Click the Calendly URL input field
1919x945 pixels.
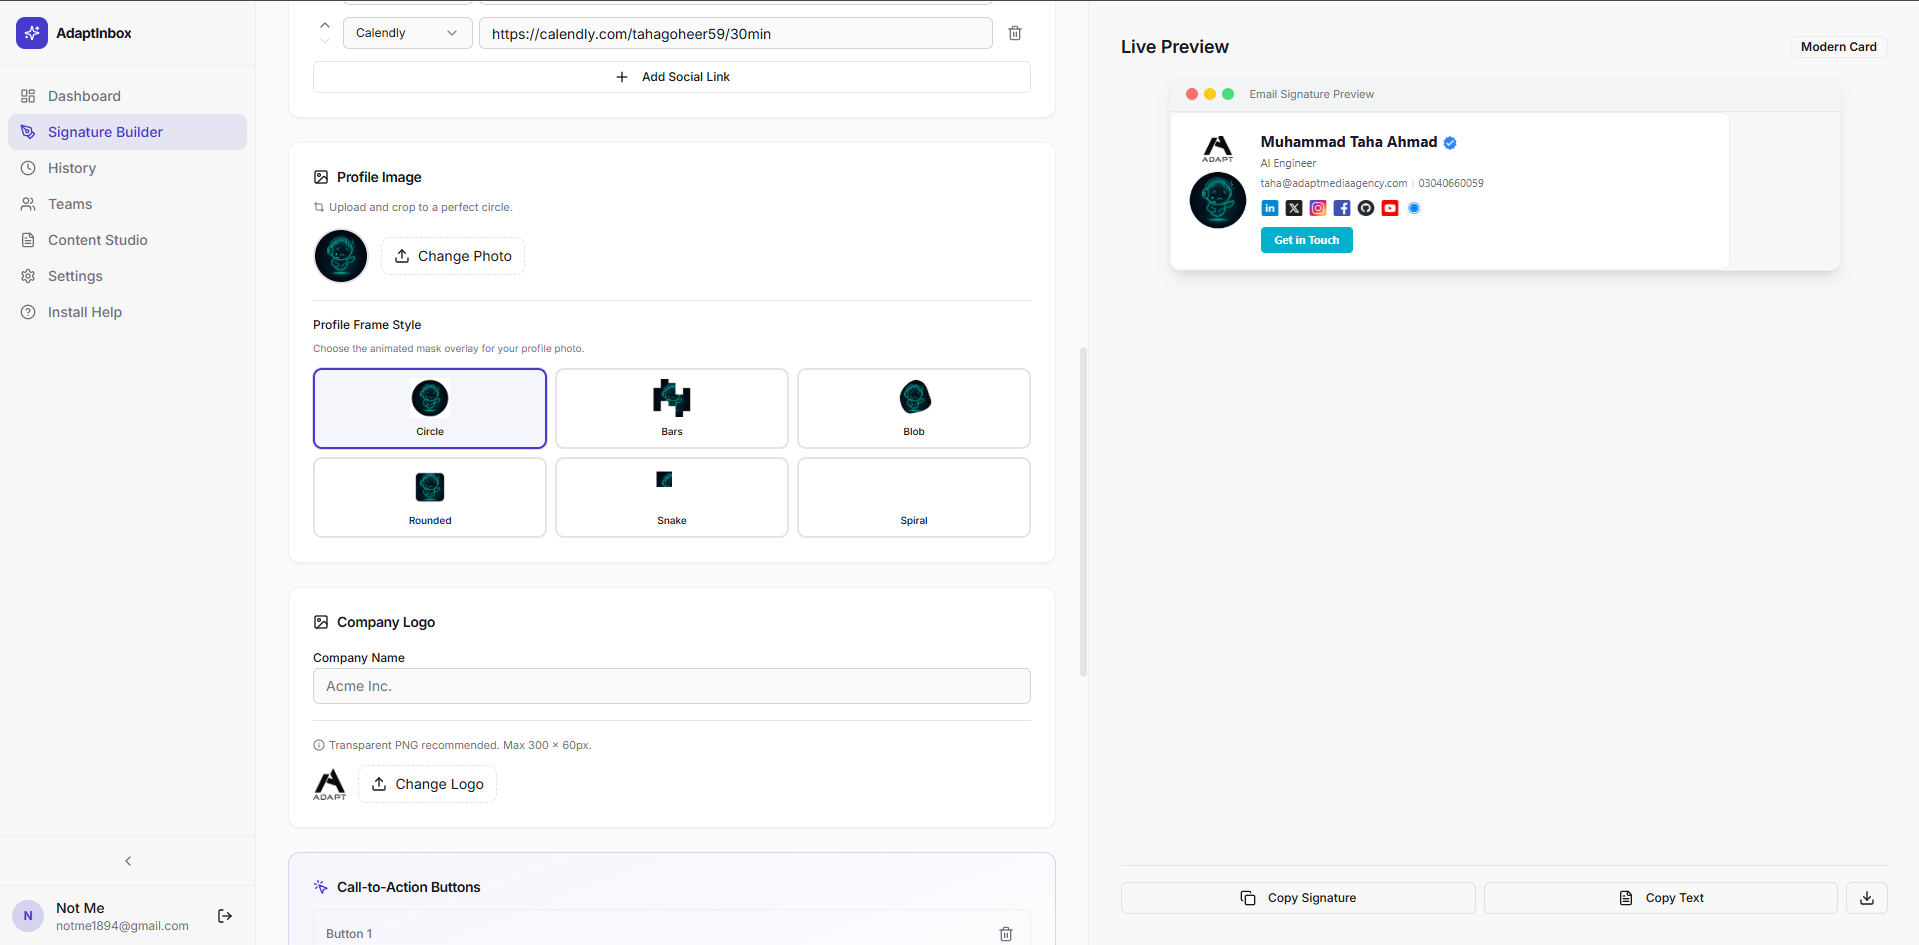tap(735, 33)
